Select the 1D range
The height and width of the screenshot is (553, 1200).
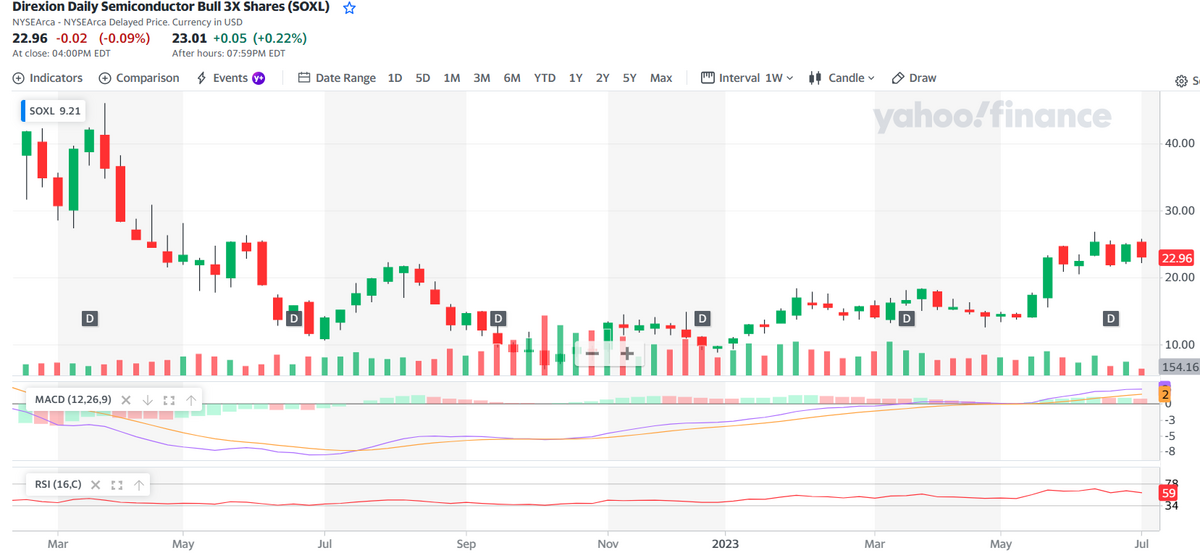(395, 78)
